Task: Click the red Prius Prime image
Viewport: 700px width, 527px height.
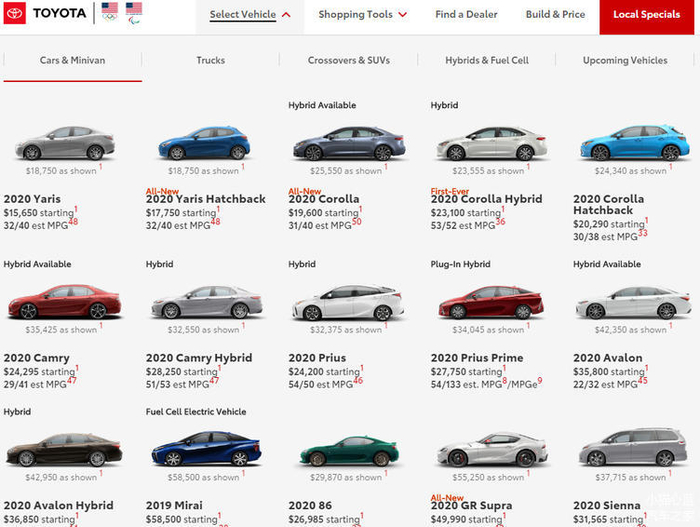Action: 491,302
